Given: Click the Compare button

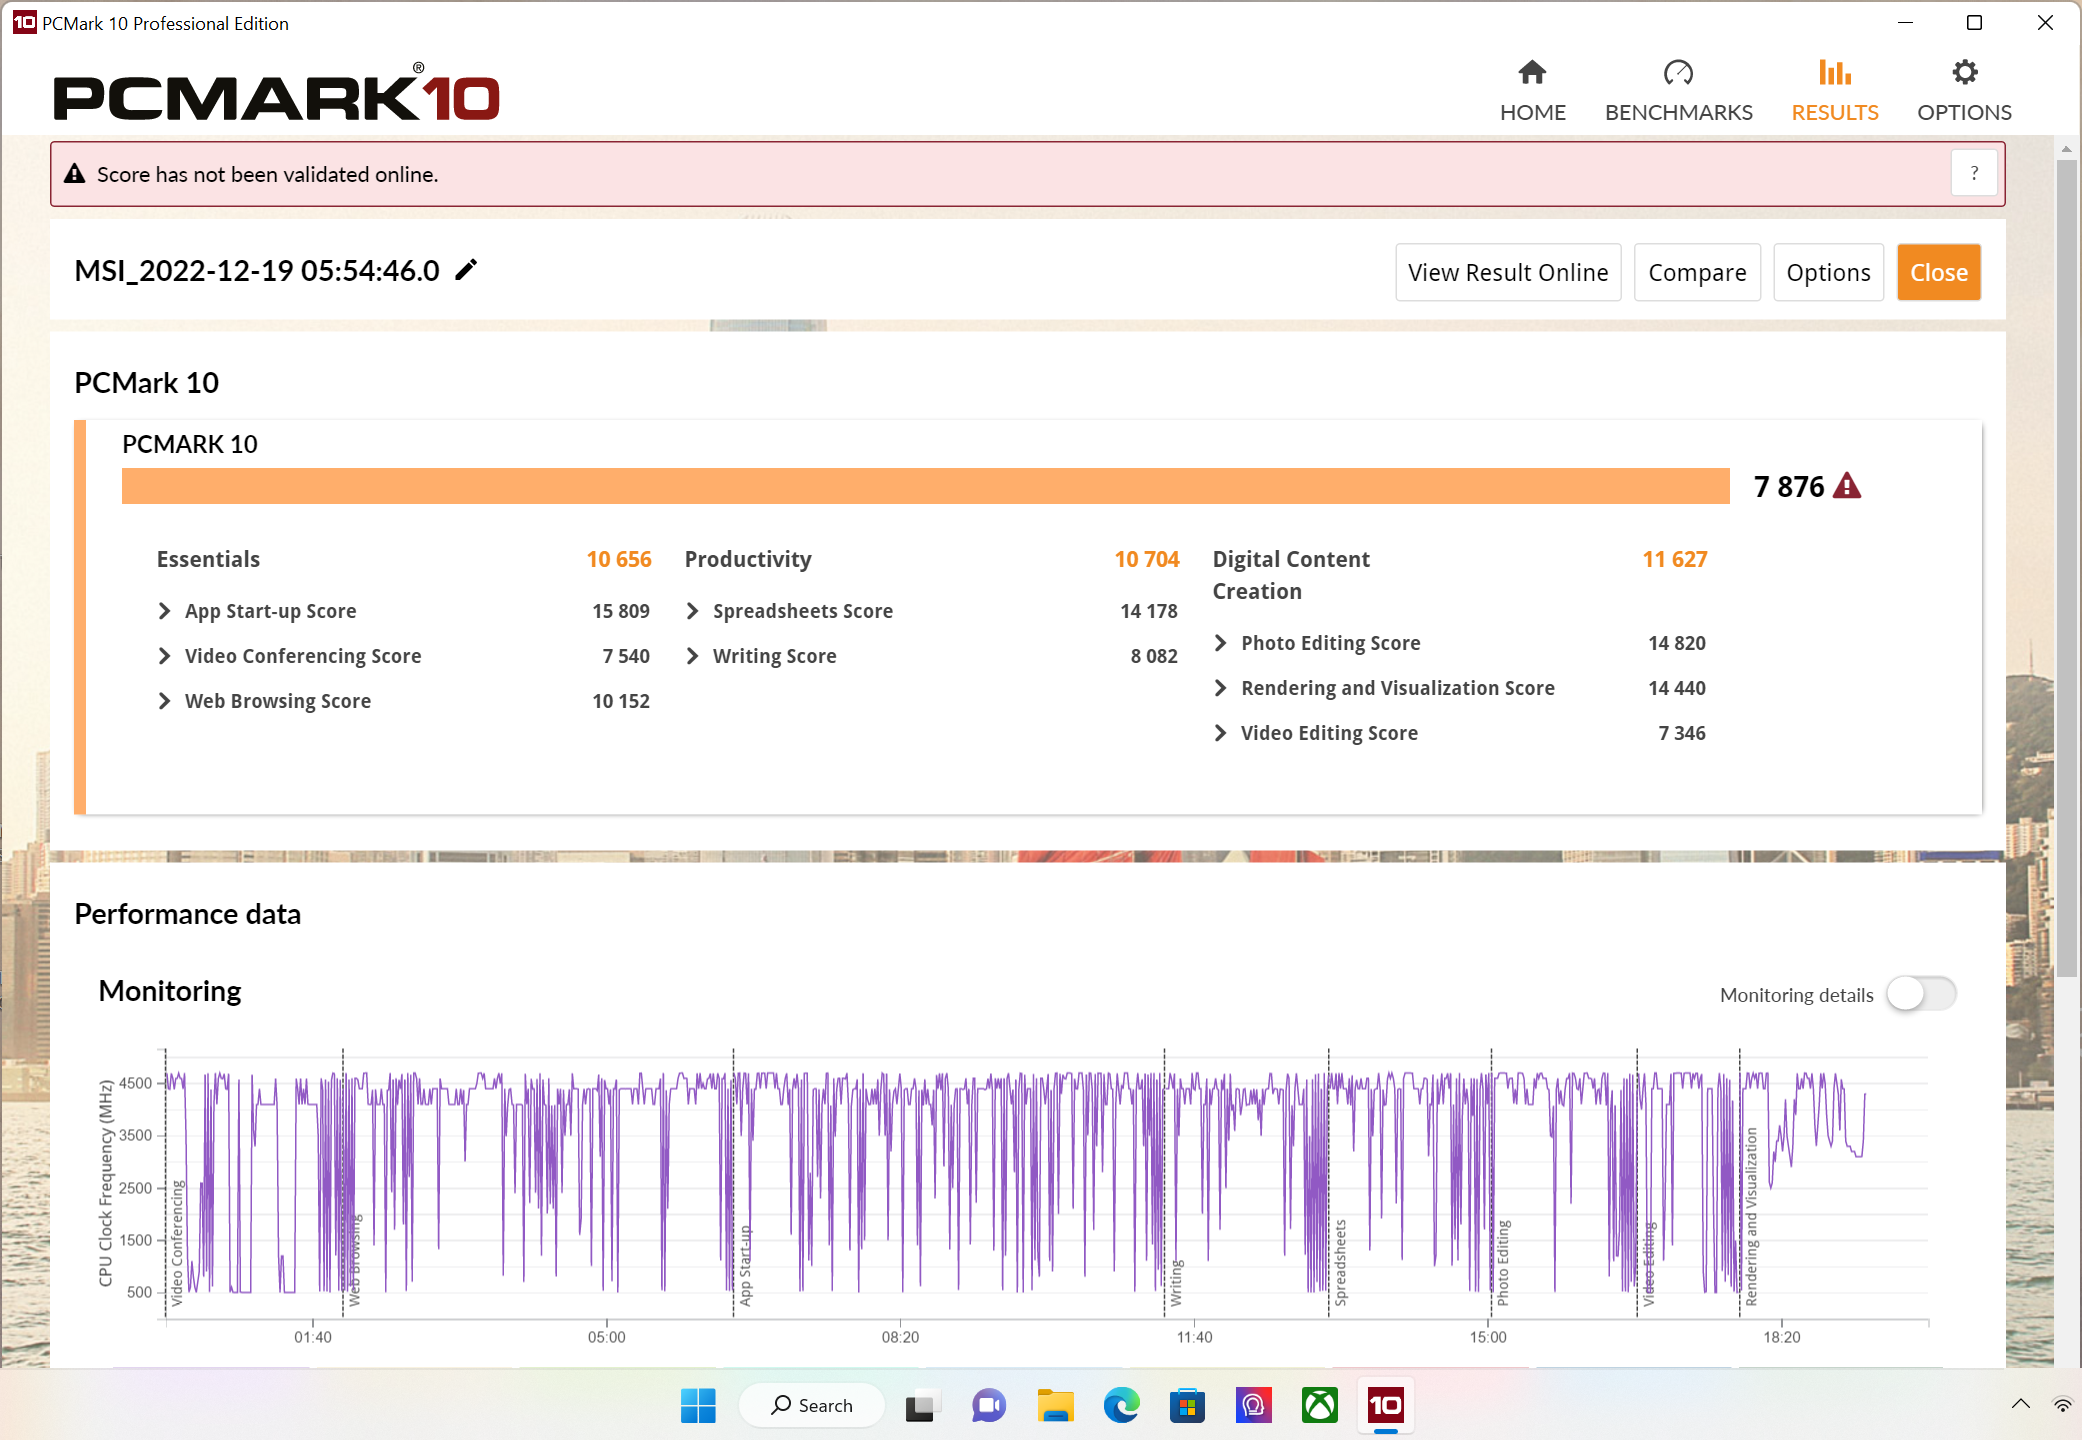Looking at the screenshot, I should click(1697, 272).
